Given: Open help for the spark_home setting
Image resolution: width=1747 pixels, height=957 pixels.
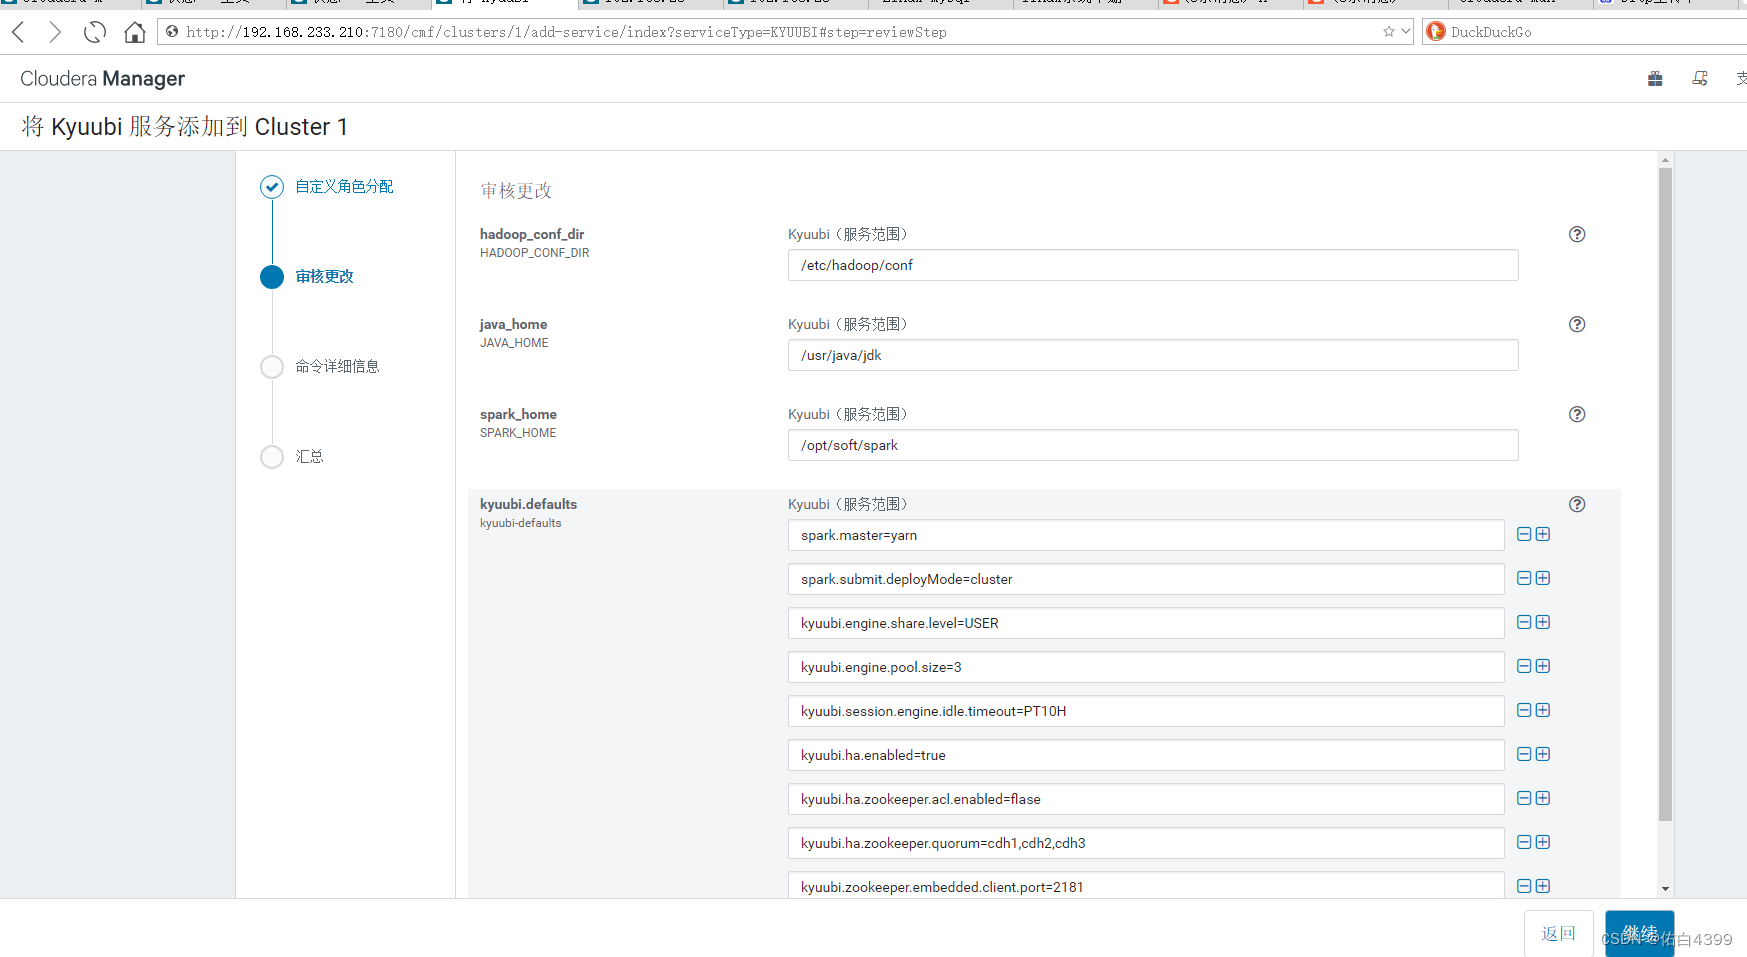Looking at the screenshot, I should tap(1577, 414).
